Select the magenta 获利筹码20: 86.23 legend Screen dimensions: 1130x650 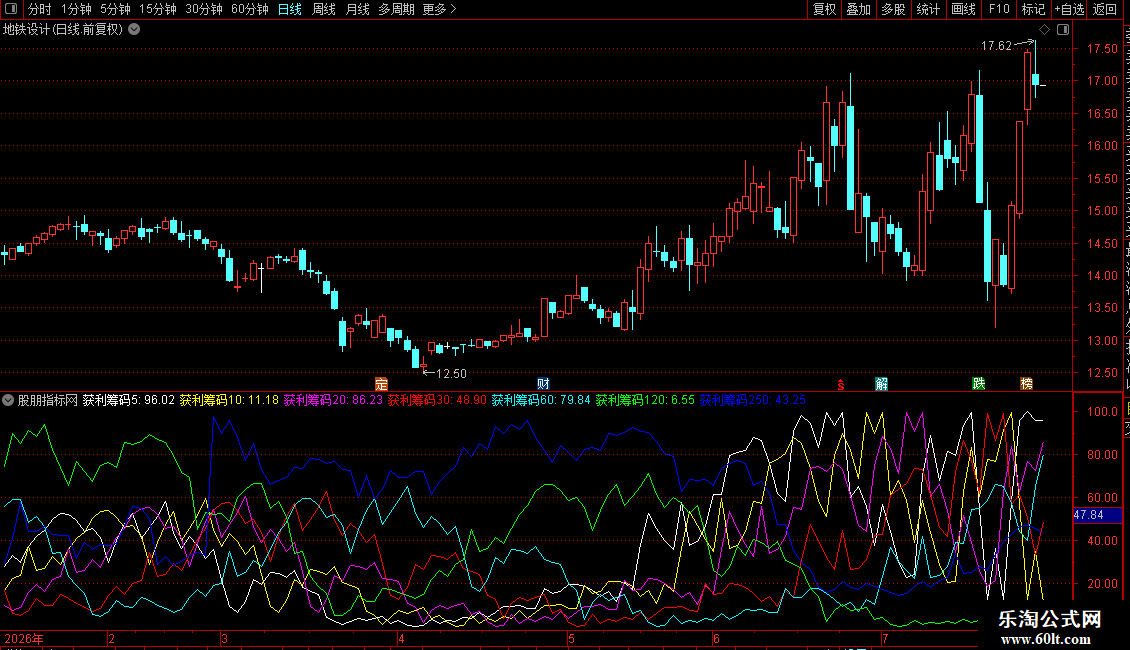pos(333,400)
